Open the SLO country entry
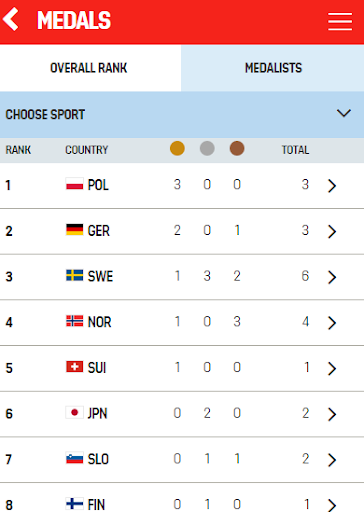The height and width of the screenshot is (512, 364). (182, 459)
